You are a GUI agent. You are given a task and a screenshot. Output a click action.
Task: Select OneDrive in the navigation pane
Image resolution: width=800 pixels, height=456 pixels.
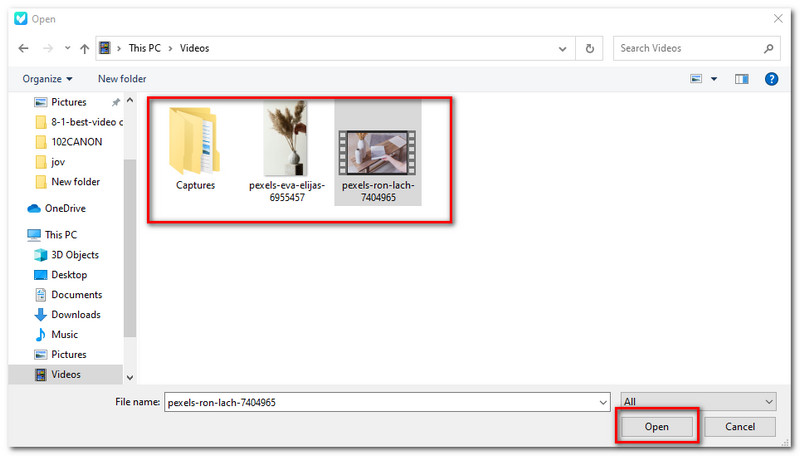pyautogui.click(x=65, y=208)
